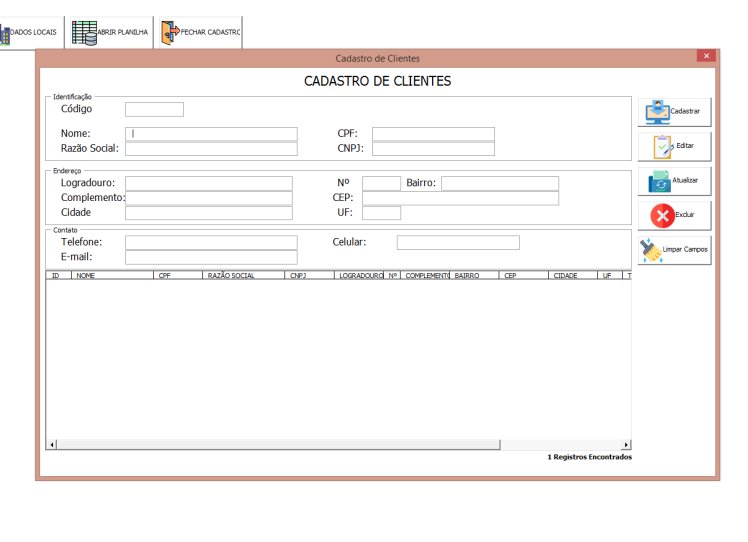Click the Código input field

click(x=154, y=109)
